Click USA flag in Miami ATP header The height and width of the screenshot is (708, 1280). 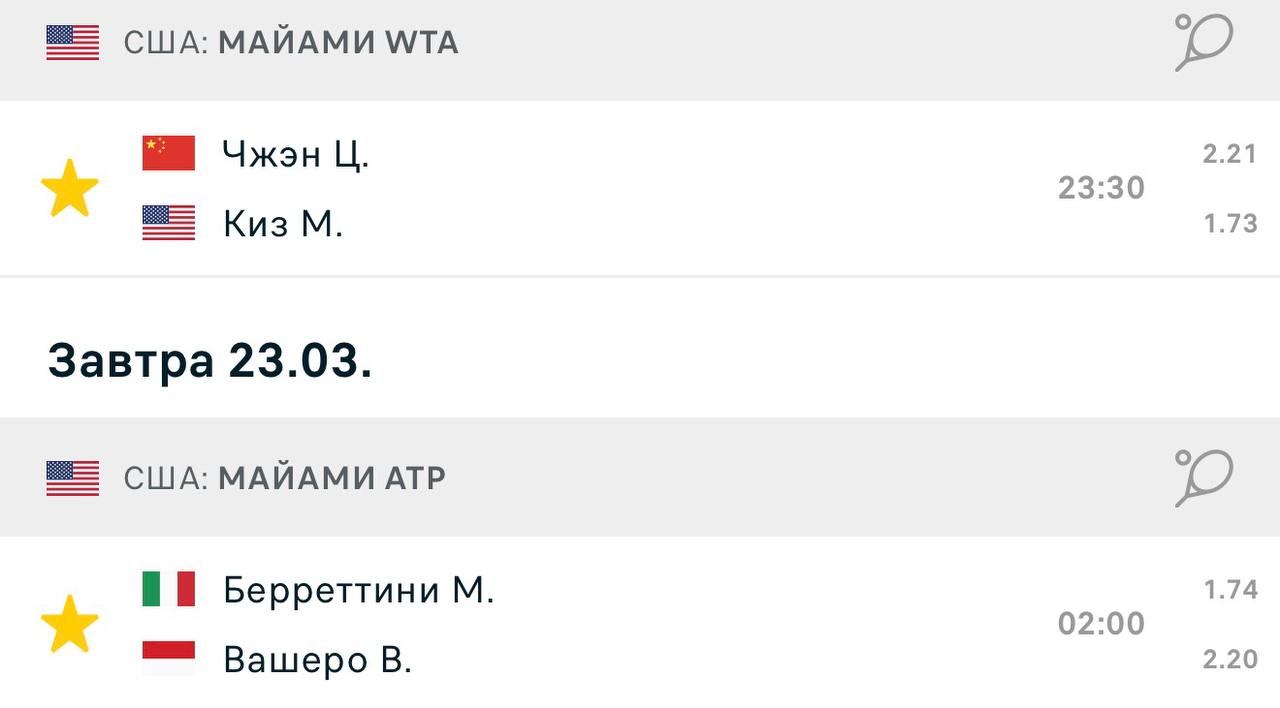point(73,479)
